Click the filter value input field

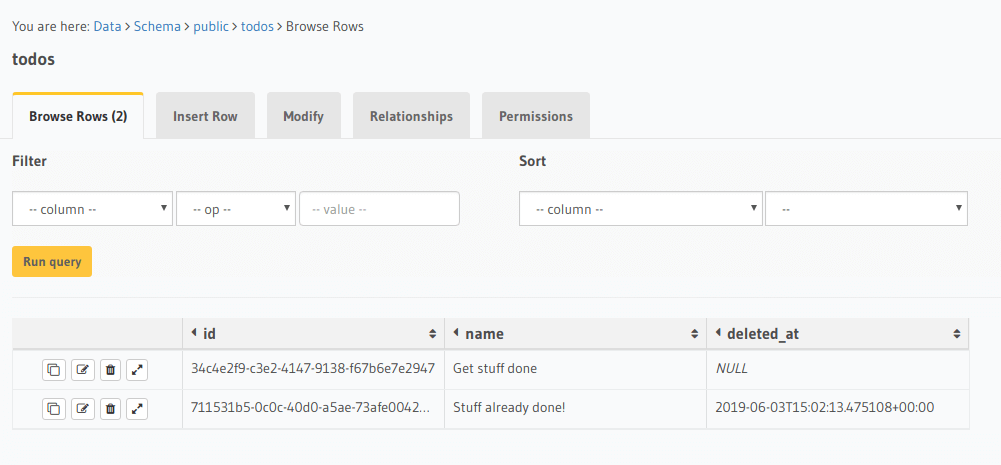379,209
